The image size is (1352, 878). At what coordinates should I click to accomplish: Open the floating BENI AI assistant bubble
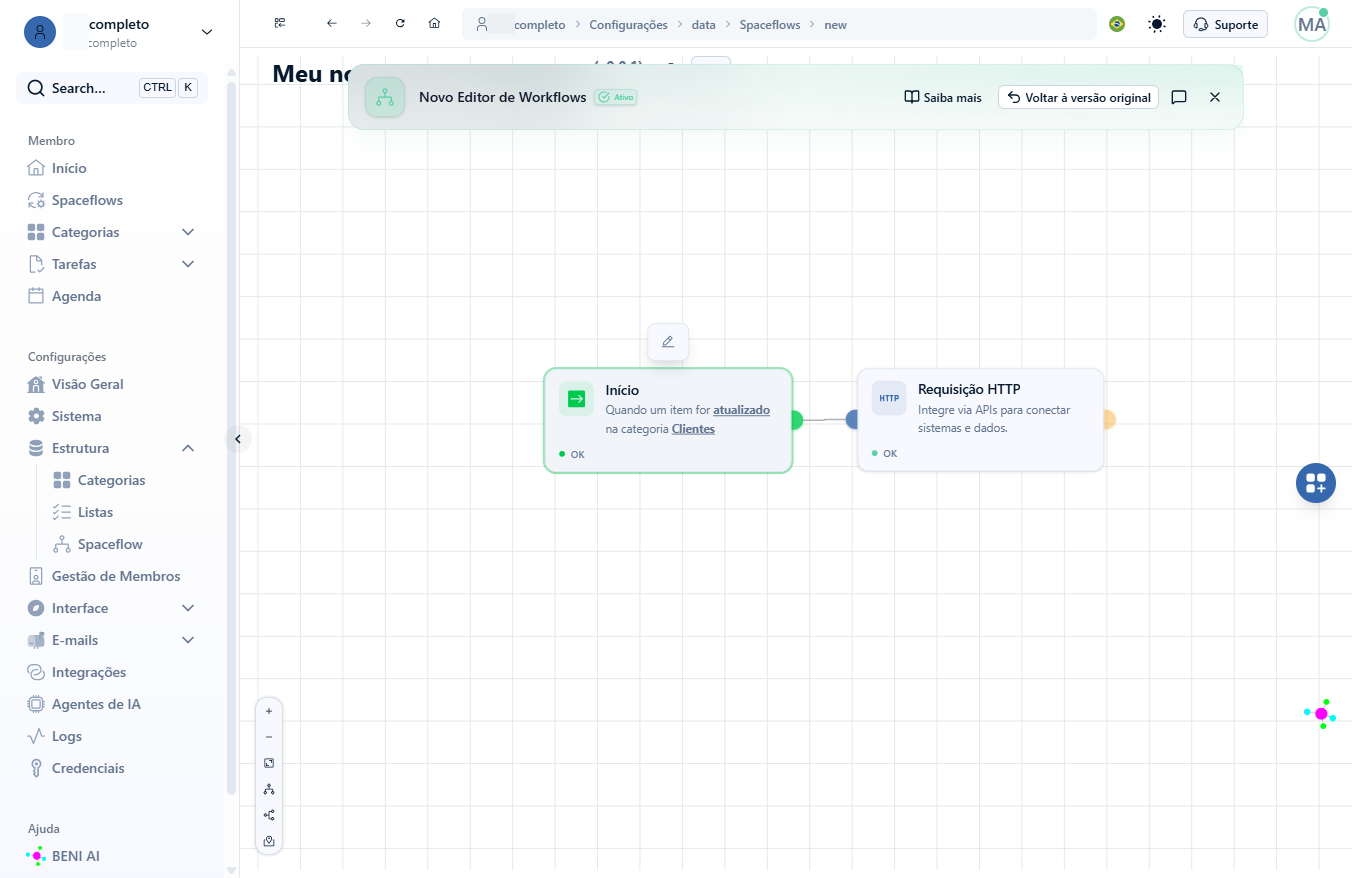pos(1321,714)
